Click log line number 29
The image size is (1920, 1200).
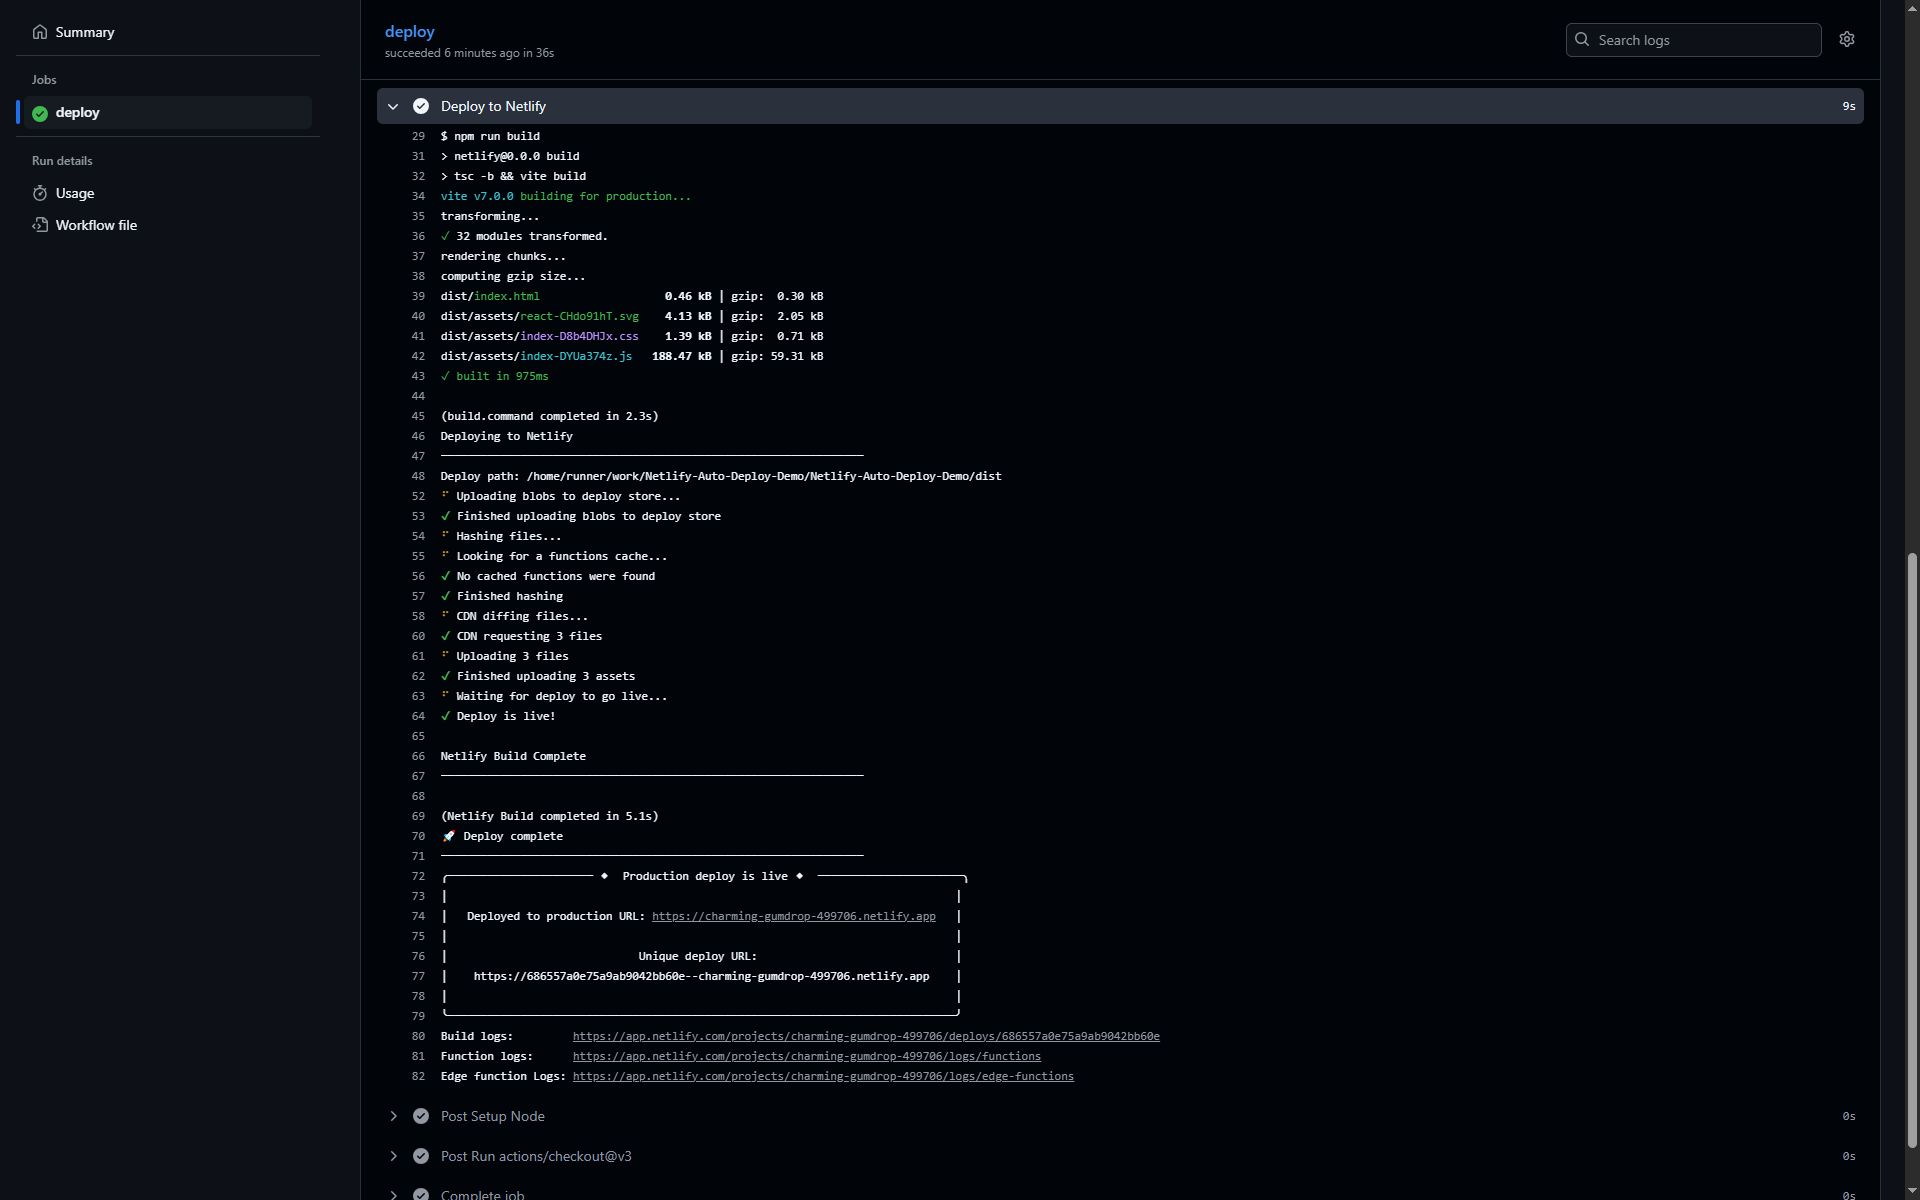tap(418, 136)
